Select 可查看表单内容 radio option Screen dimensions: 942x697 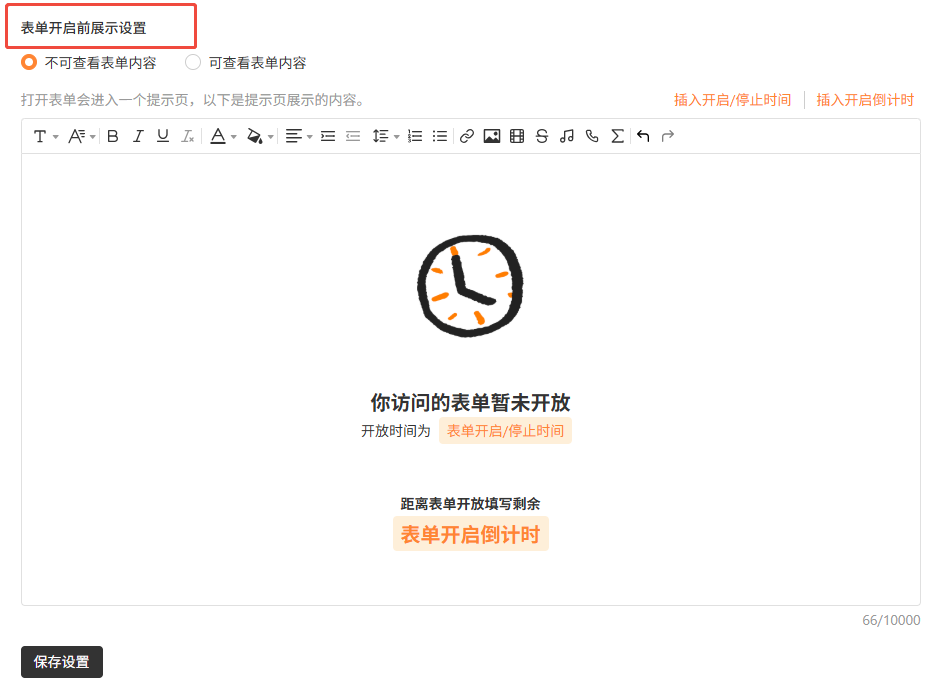(x=193, y=62)
